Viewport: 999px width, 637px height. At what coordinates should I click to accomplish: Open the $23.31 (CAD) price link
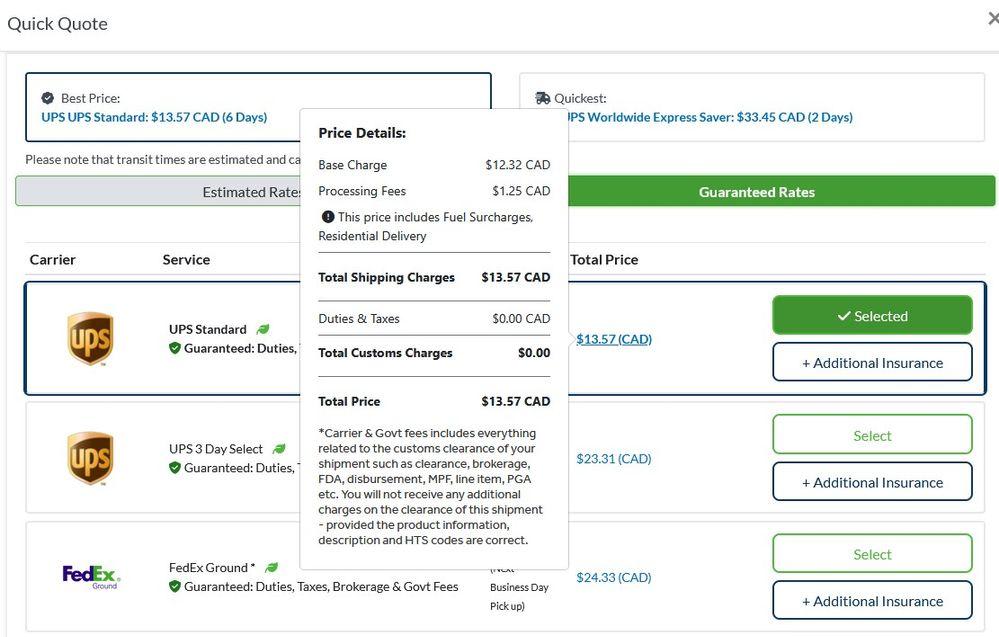click(614, 459)
